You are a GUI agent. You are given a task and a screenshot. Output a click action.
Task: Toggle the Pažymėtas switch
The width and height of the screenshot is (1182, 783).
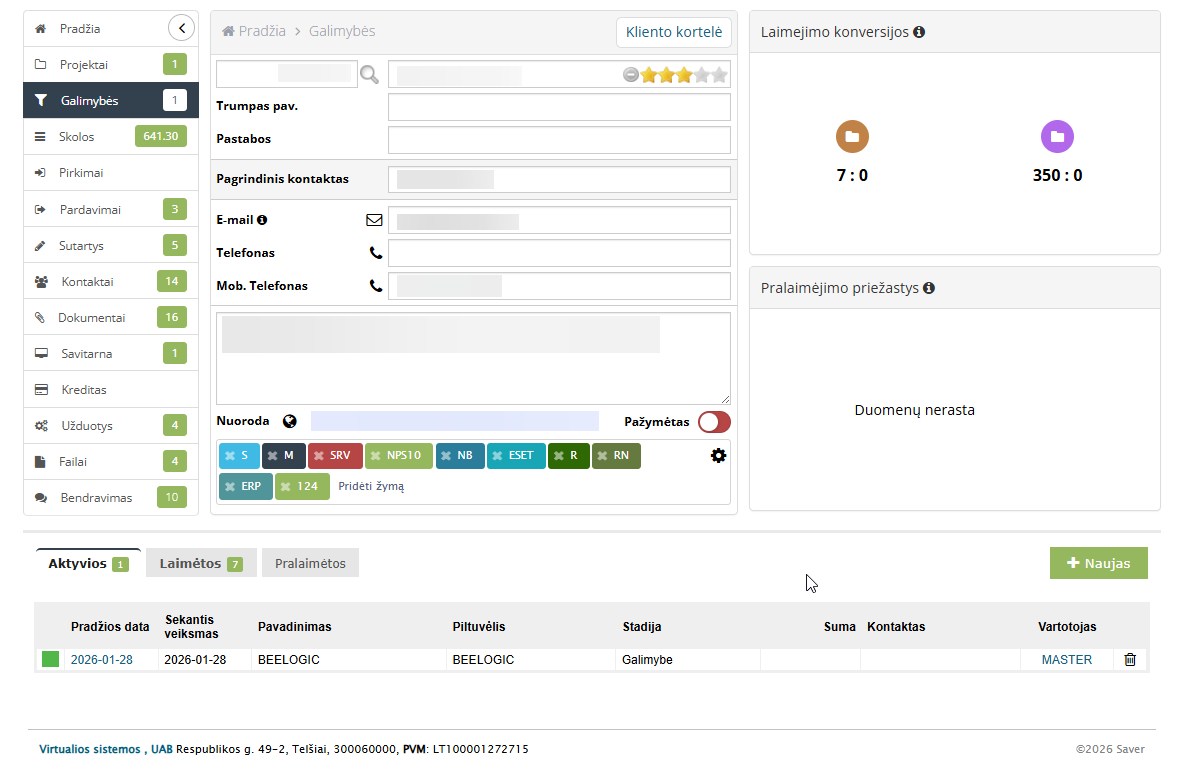pos(714,422)
